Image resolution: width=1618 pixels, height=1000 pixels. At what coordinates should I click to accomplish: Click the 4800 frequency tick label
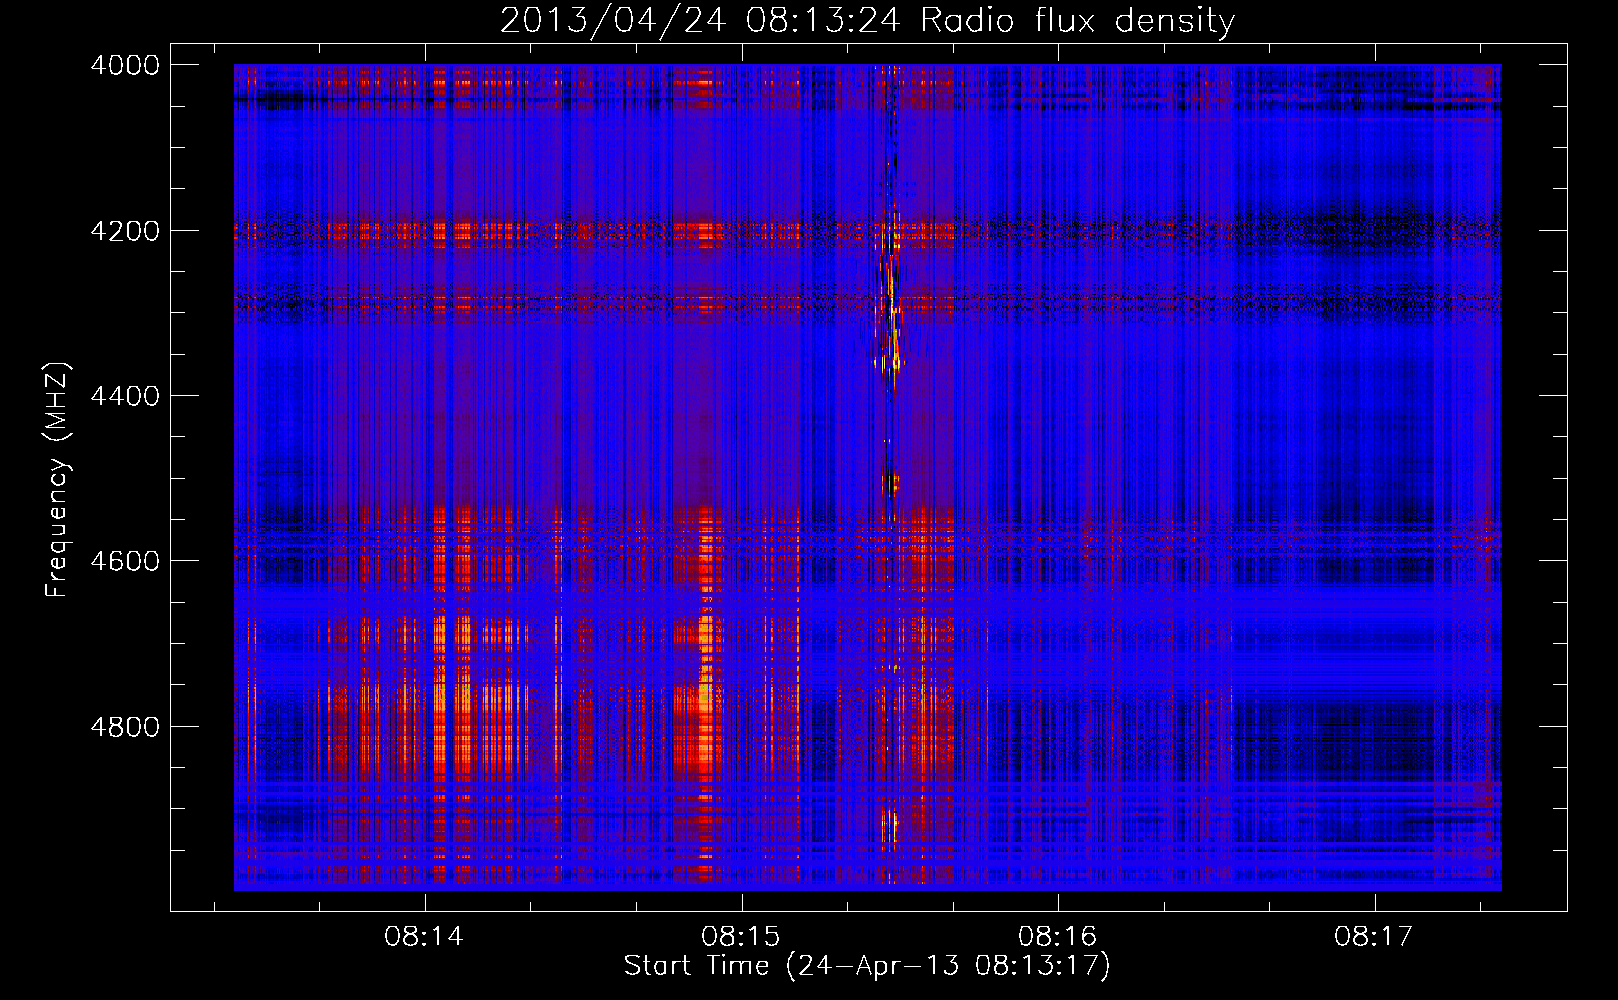click(125, 727)
